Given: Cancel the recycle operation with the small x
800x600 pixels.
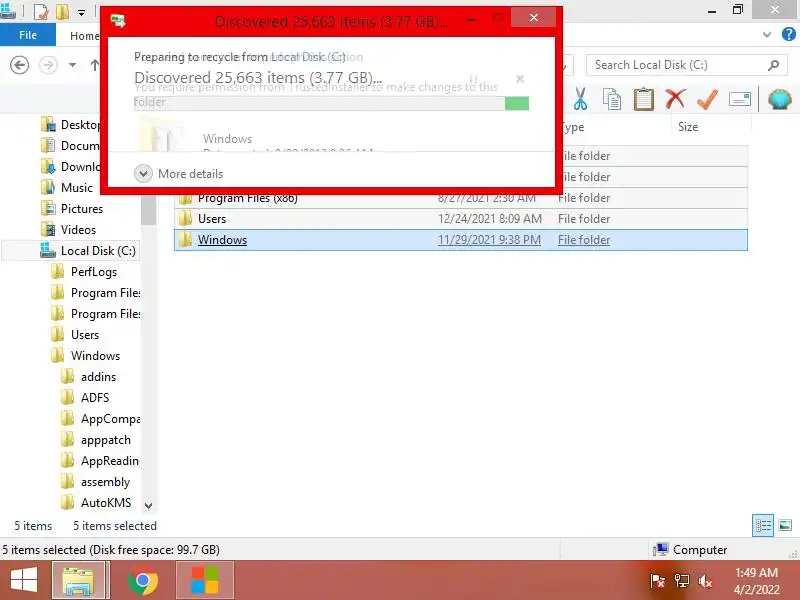Looking at the screenshot, I should pyautogui.click(x=520, y=79).
